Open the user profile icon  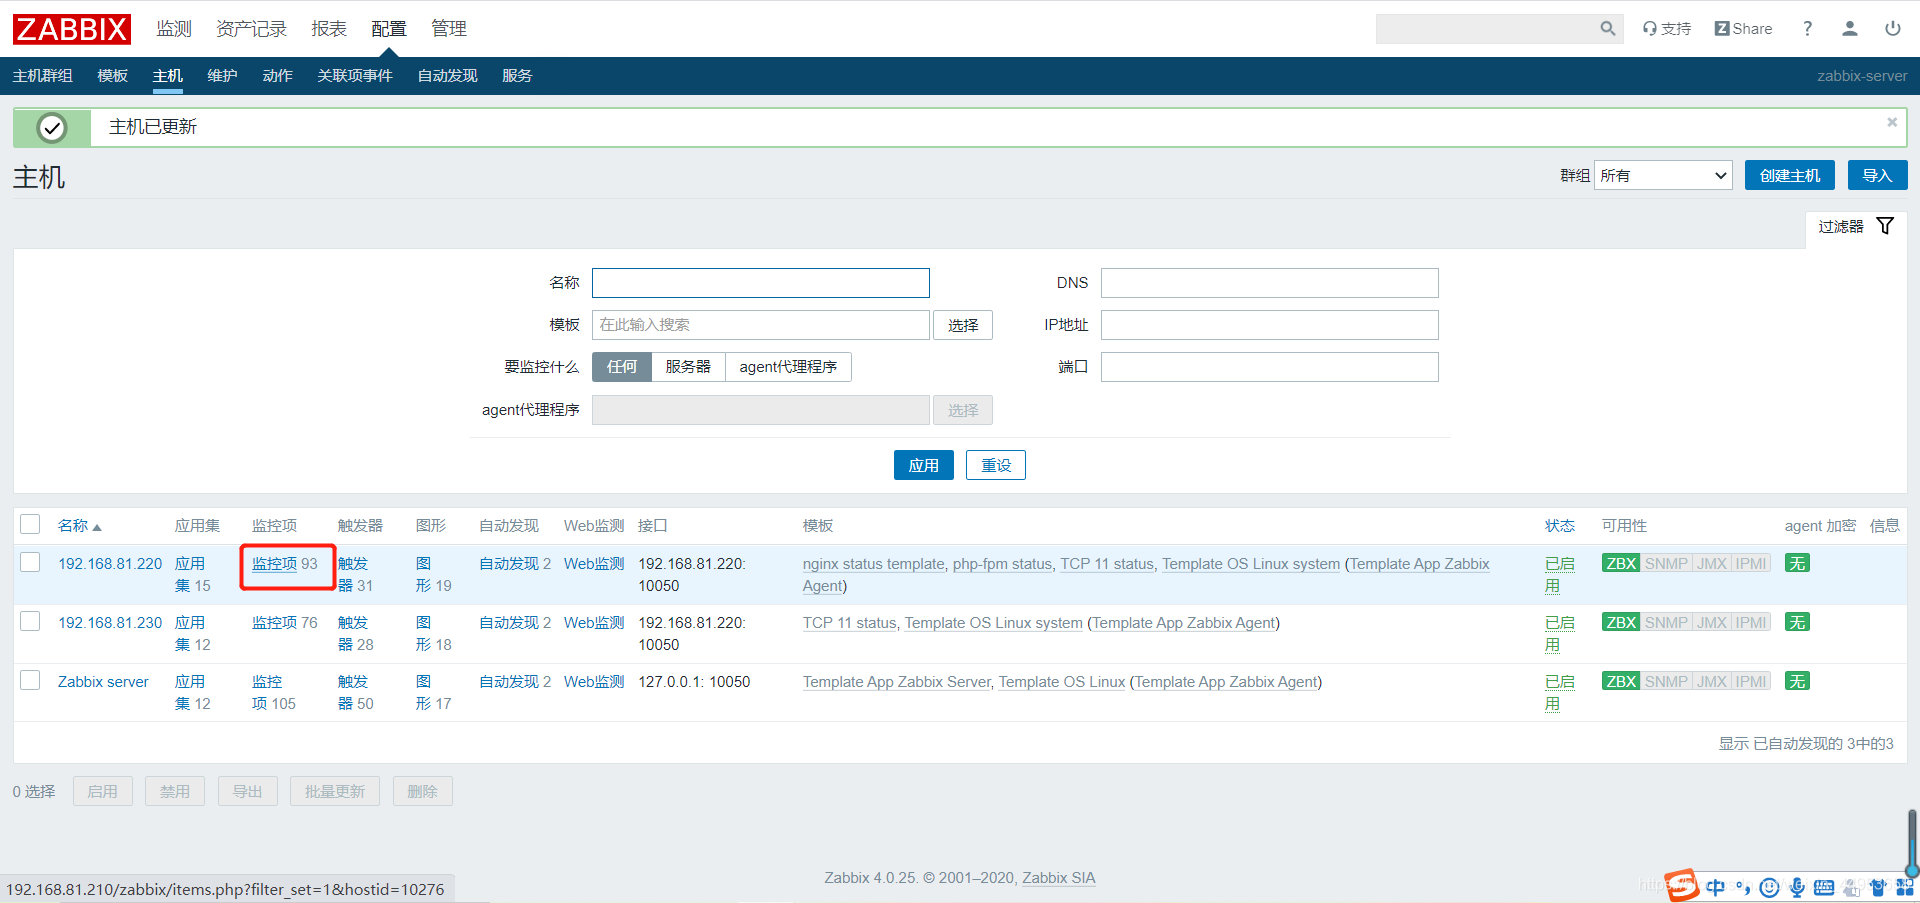click(1850, 29)
